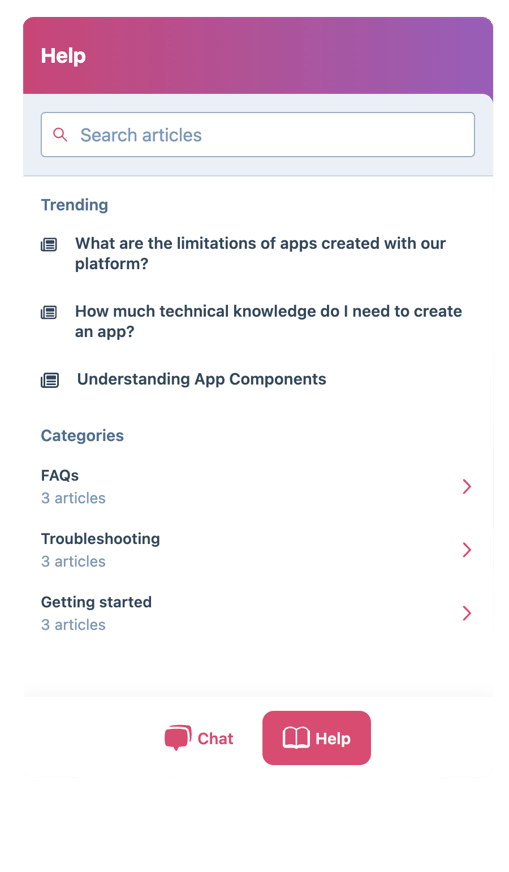509x872 pixels.
Task: Click the 3 articles count under Troubleshooting
Action: click(x=73, y=561)
